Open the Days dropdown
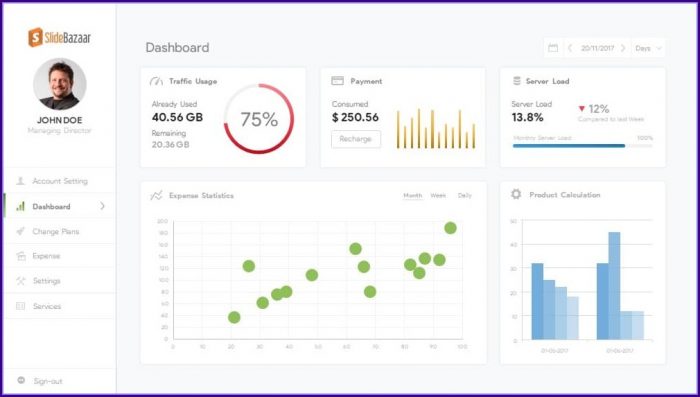Screen dimensions: 700x397 tap(649, 48)
